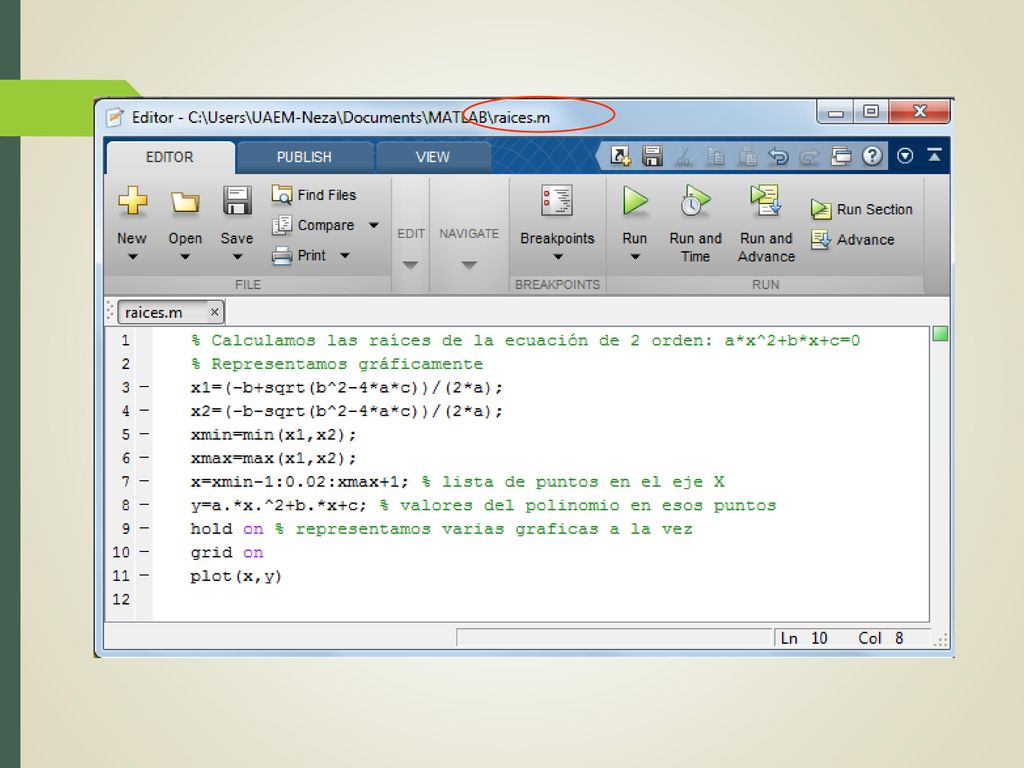The image size is (1024, 768).
Task: Expand the Print dropdown arrow
Action: [x=345, y=255]
